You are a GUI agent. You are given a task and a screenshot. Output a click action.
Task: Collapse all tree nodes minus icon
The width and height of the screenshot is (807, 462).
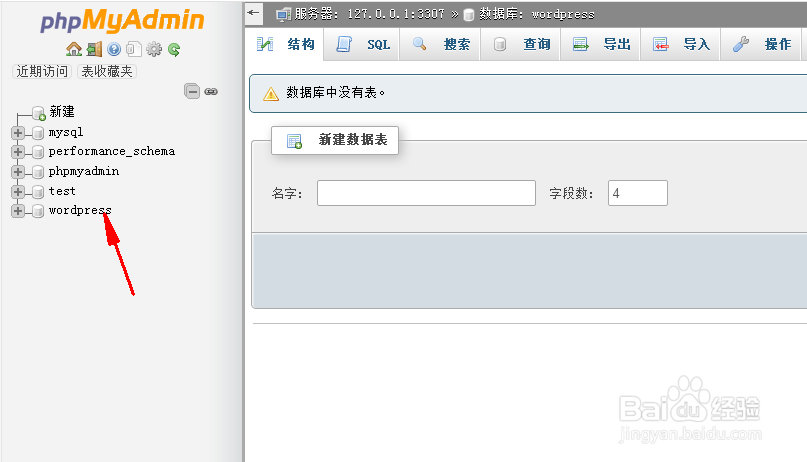(192, 92)
